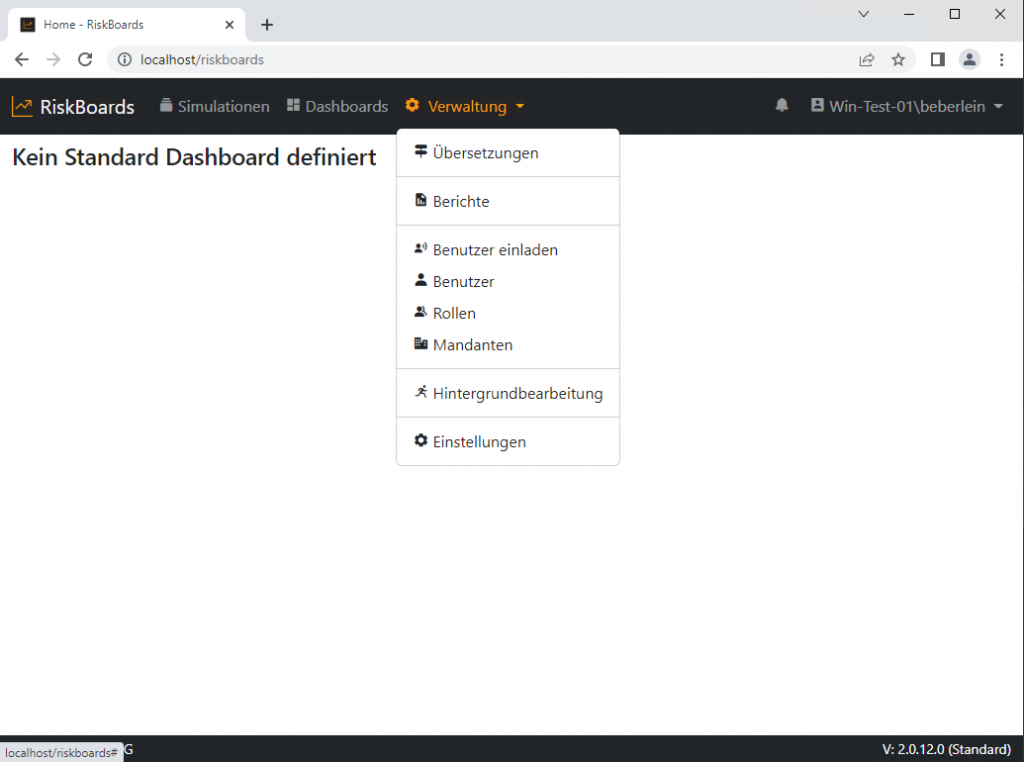Click the Hintergrundbearbeitung running-figure icon

(x=421, y=392)
